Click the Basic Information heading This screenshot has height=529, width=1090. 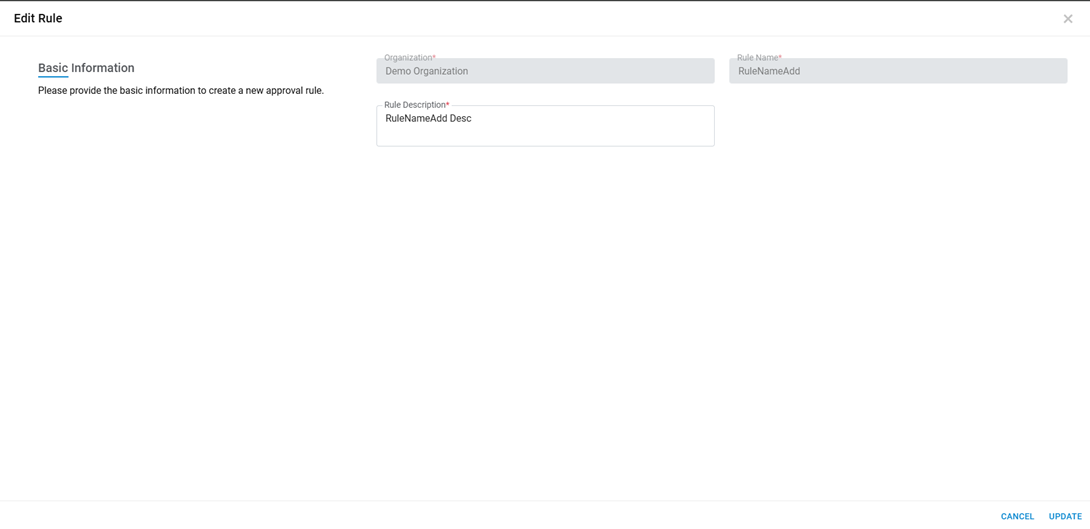86,68
